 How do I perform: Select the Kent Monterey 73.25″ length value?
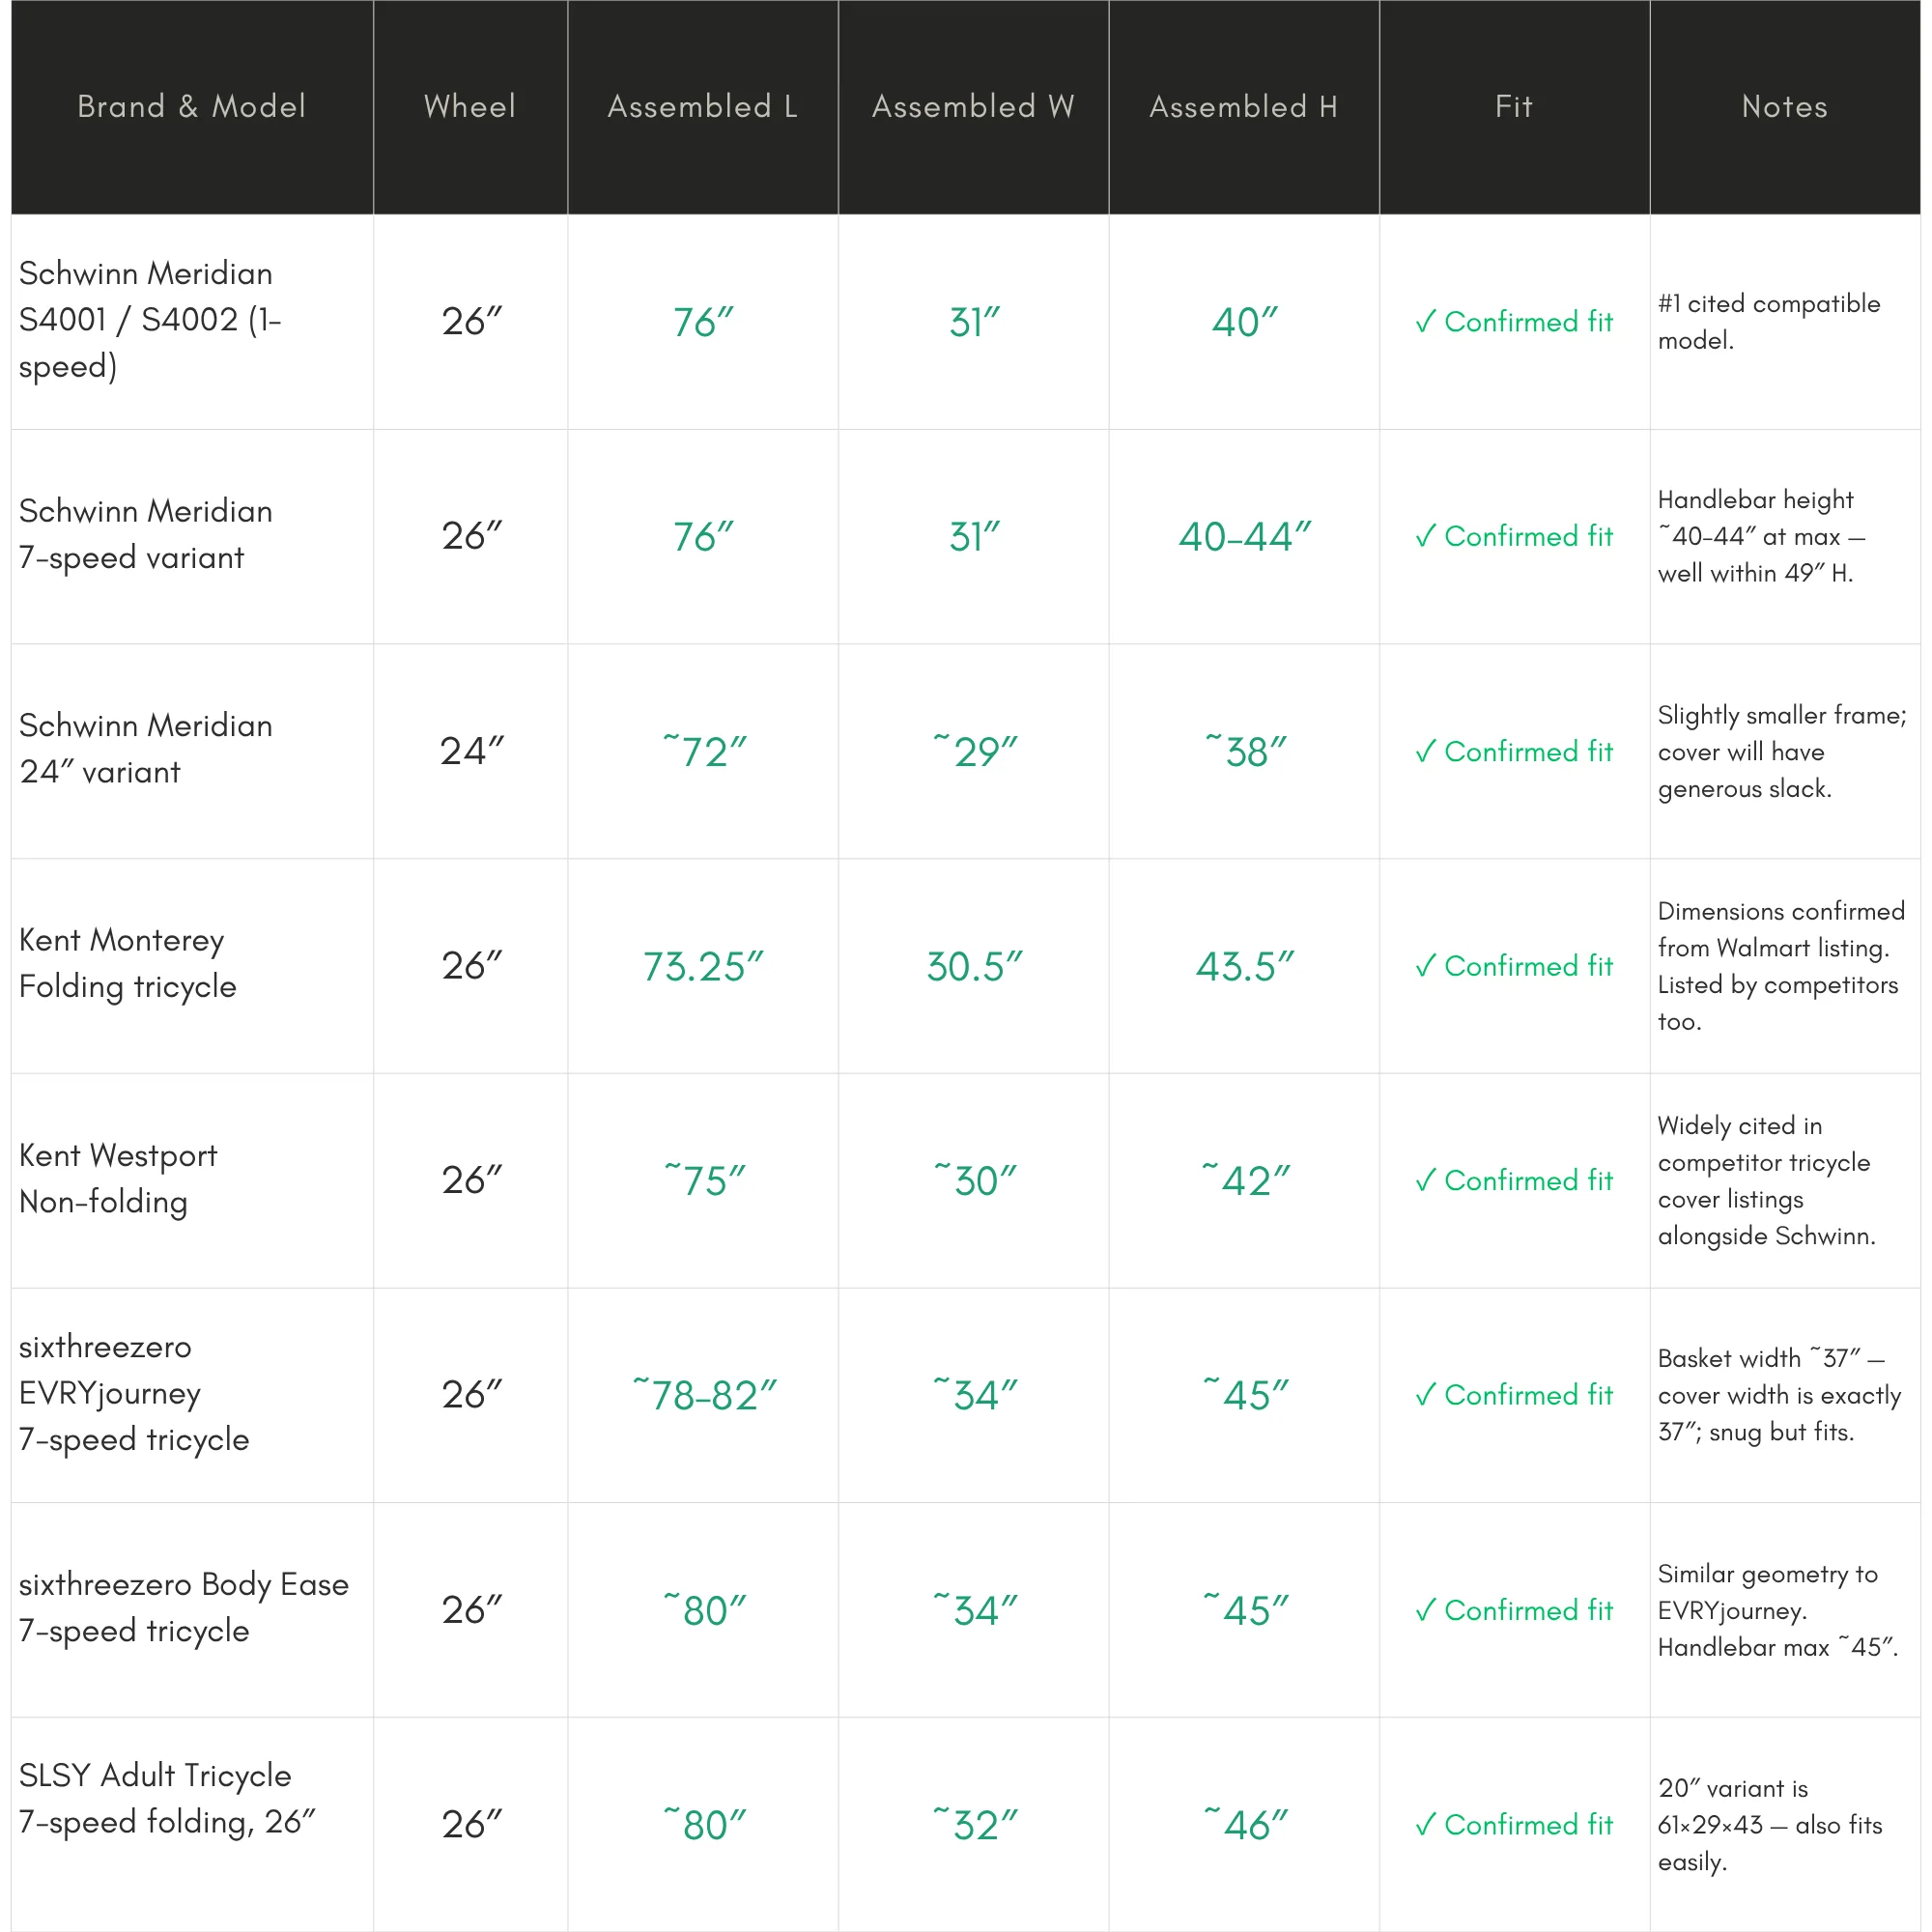click(x=702, y=967)
